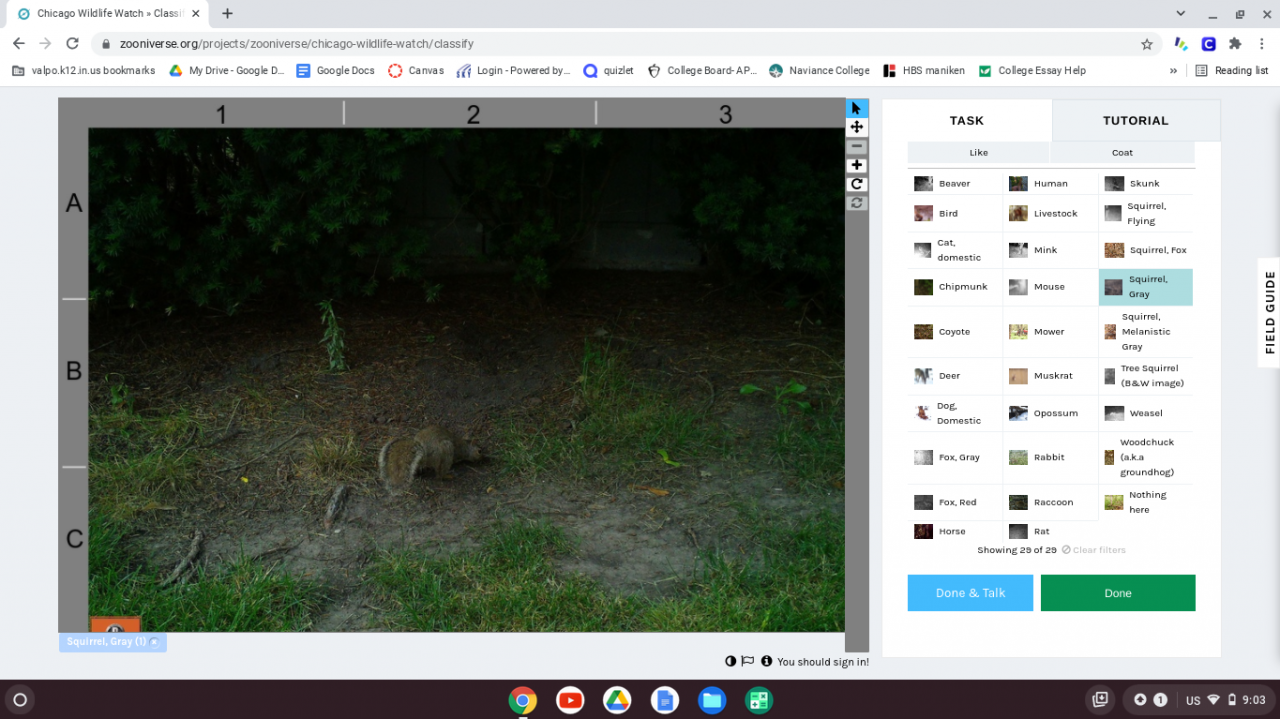Screen dimensions: 1280x719
Task: Open Files app from the shelf
Action: (711, 700)
